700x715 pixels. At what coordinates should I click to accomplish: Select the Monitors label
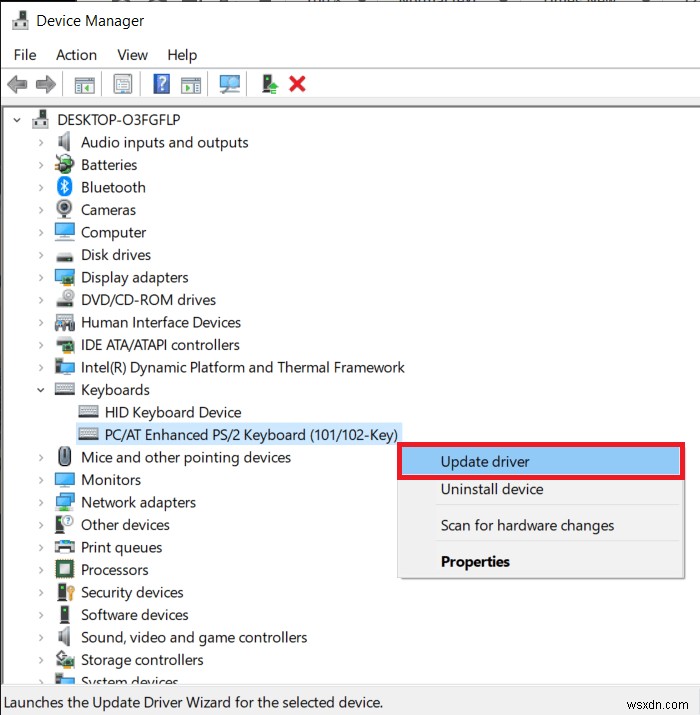point(111,480)
